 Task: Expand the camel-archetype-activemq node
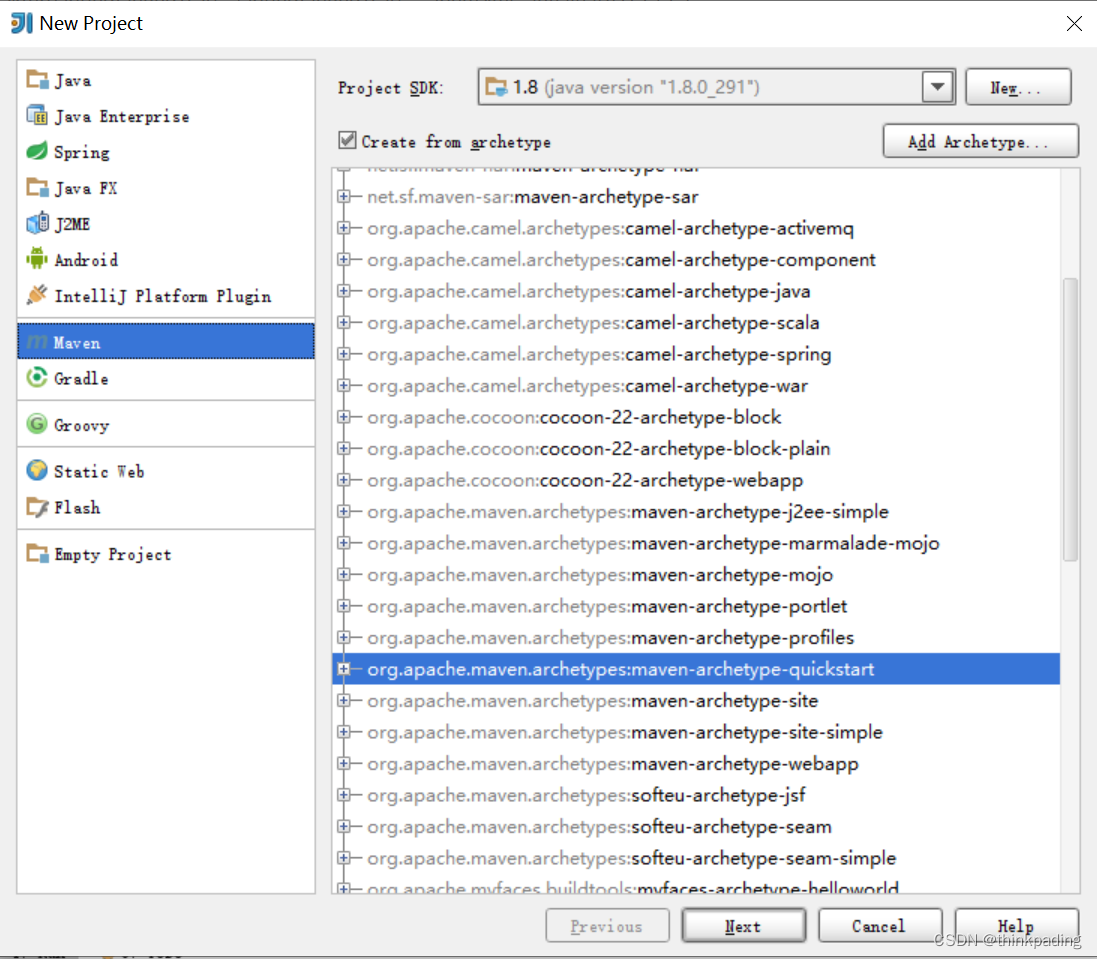pos(344,228)
